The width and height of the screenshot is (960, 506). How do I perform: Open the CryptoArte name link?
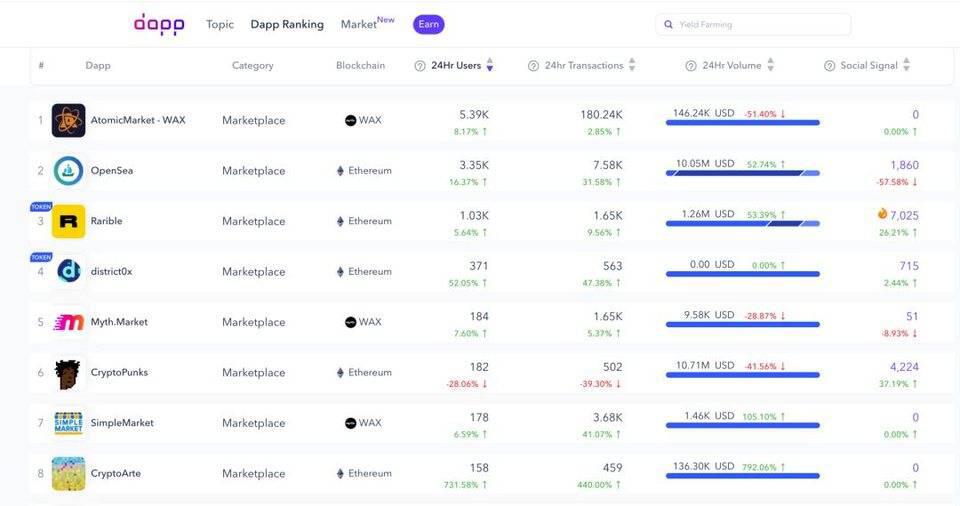pos(115,473)
